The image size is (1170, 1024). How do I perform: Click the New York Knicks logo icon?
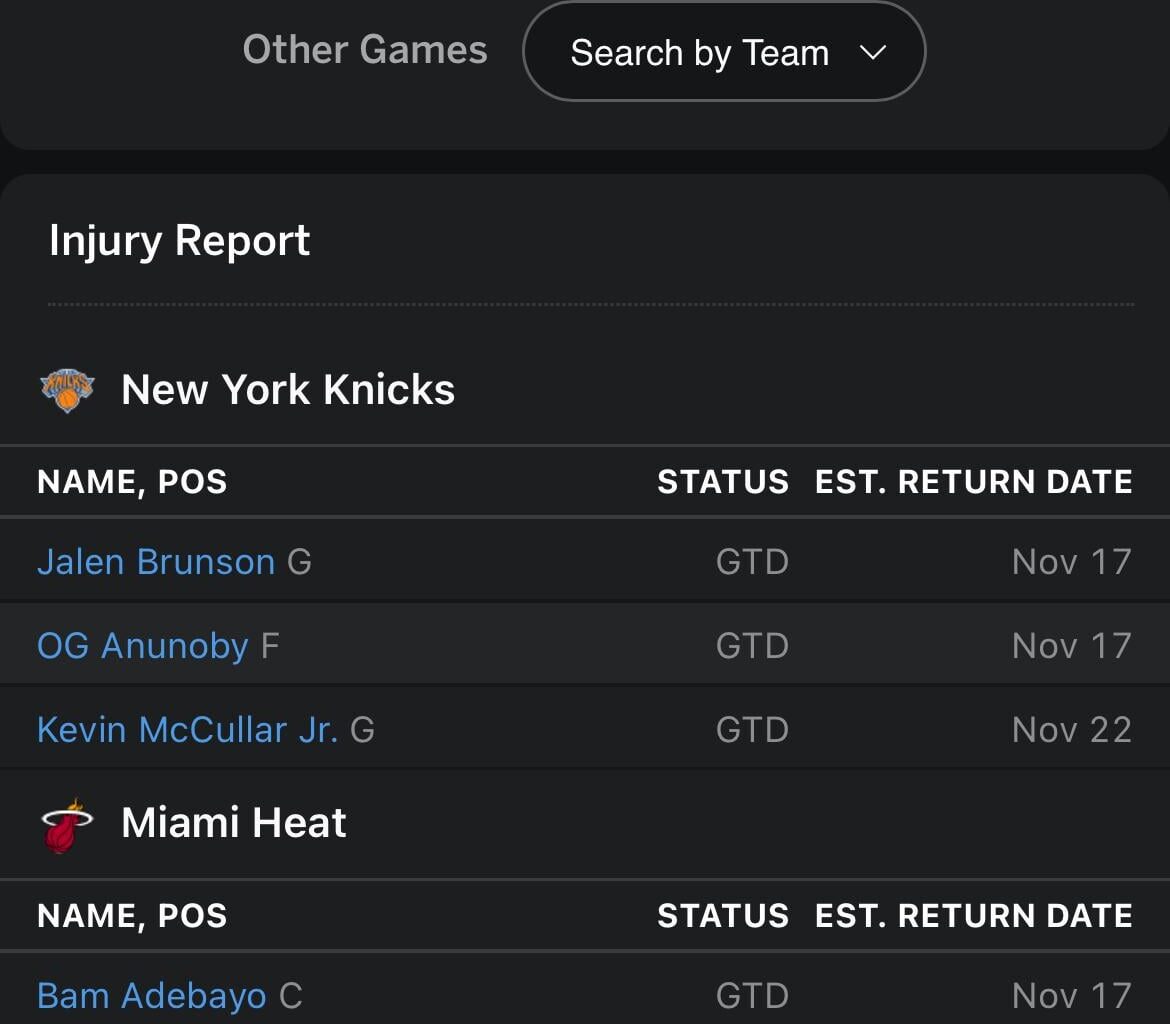tap(66, 390)
